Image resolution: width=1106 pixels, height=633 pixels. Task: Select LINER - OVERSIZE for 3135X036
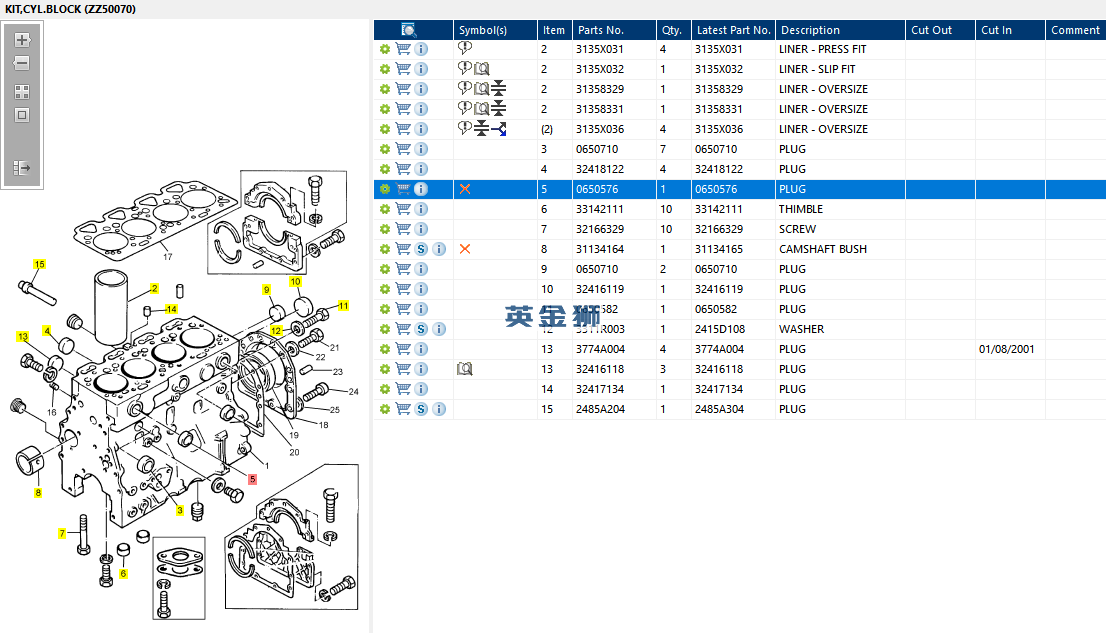point(823,129)
